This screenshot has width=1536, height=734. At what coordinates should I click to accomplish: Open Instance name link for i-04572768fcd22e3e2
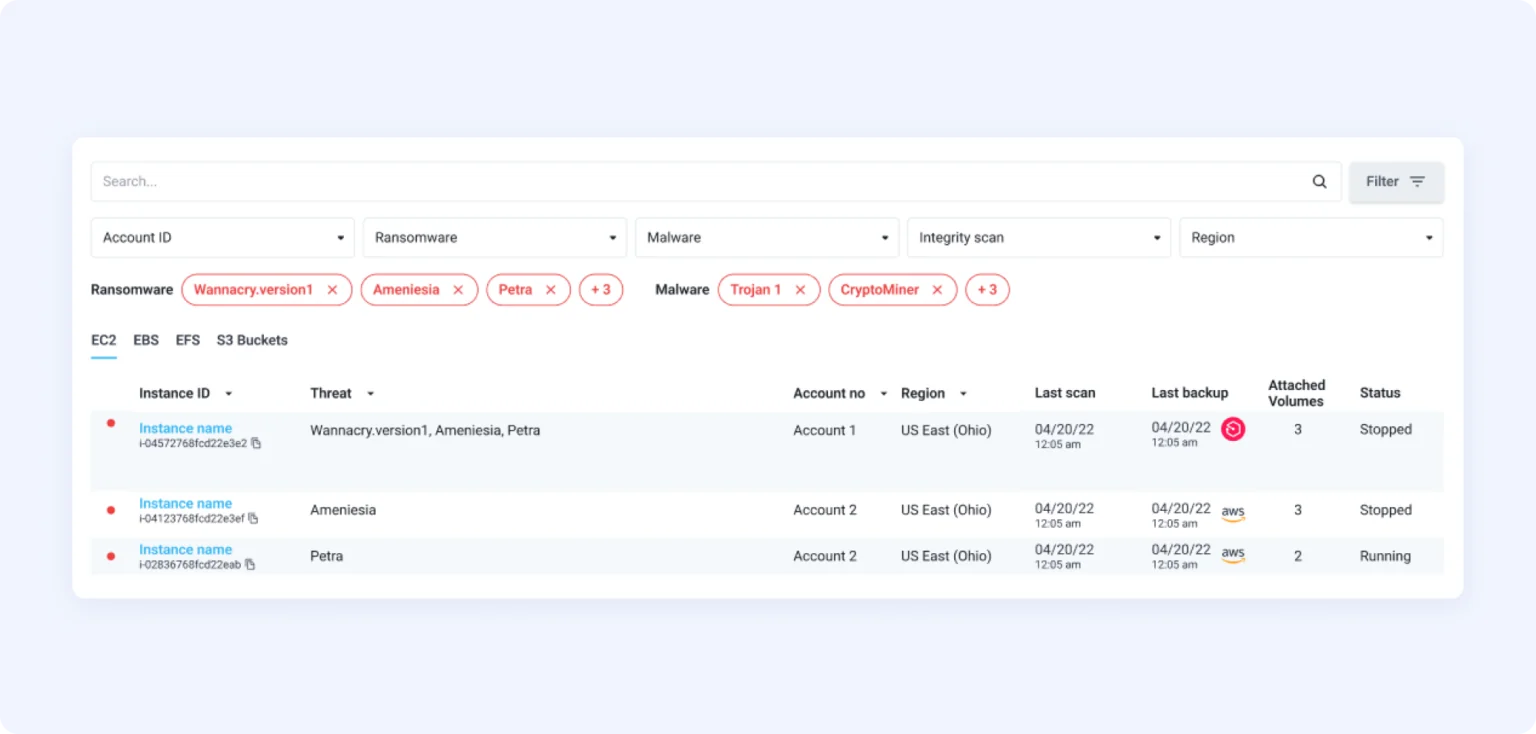pyautogui.click(x=185, y=428)
